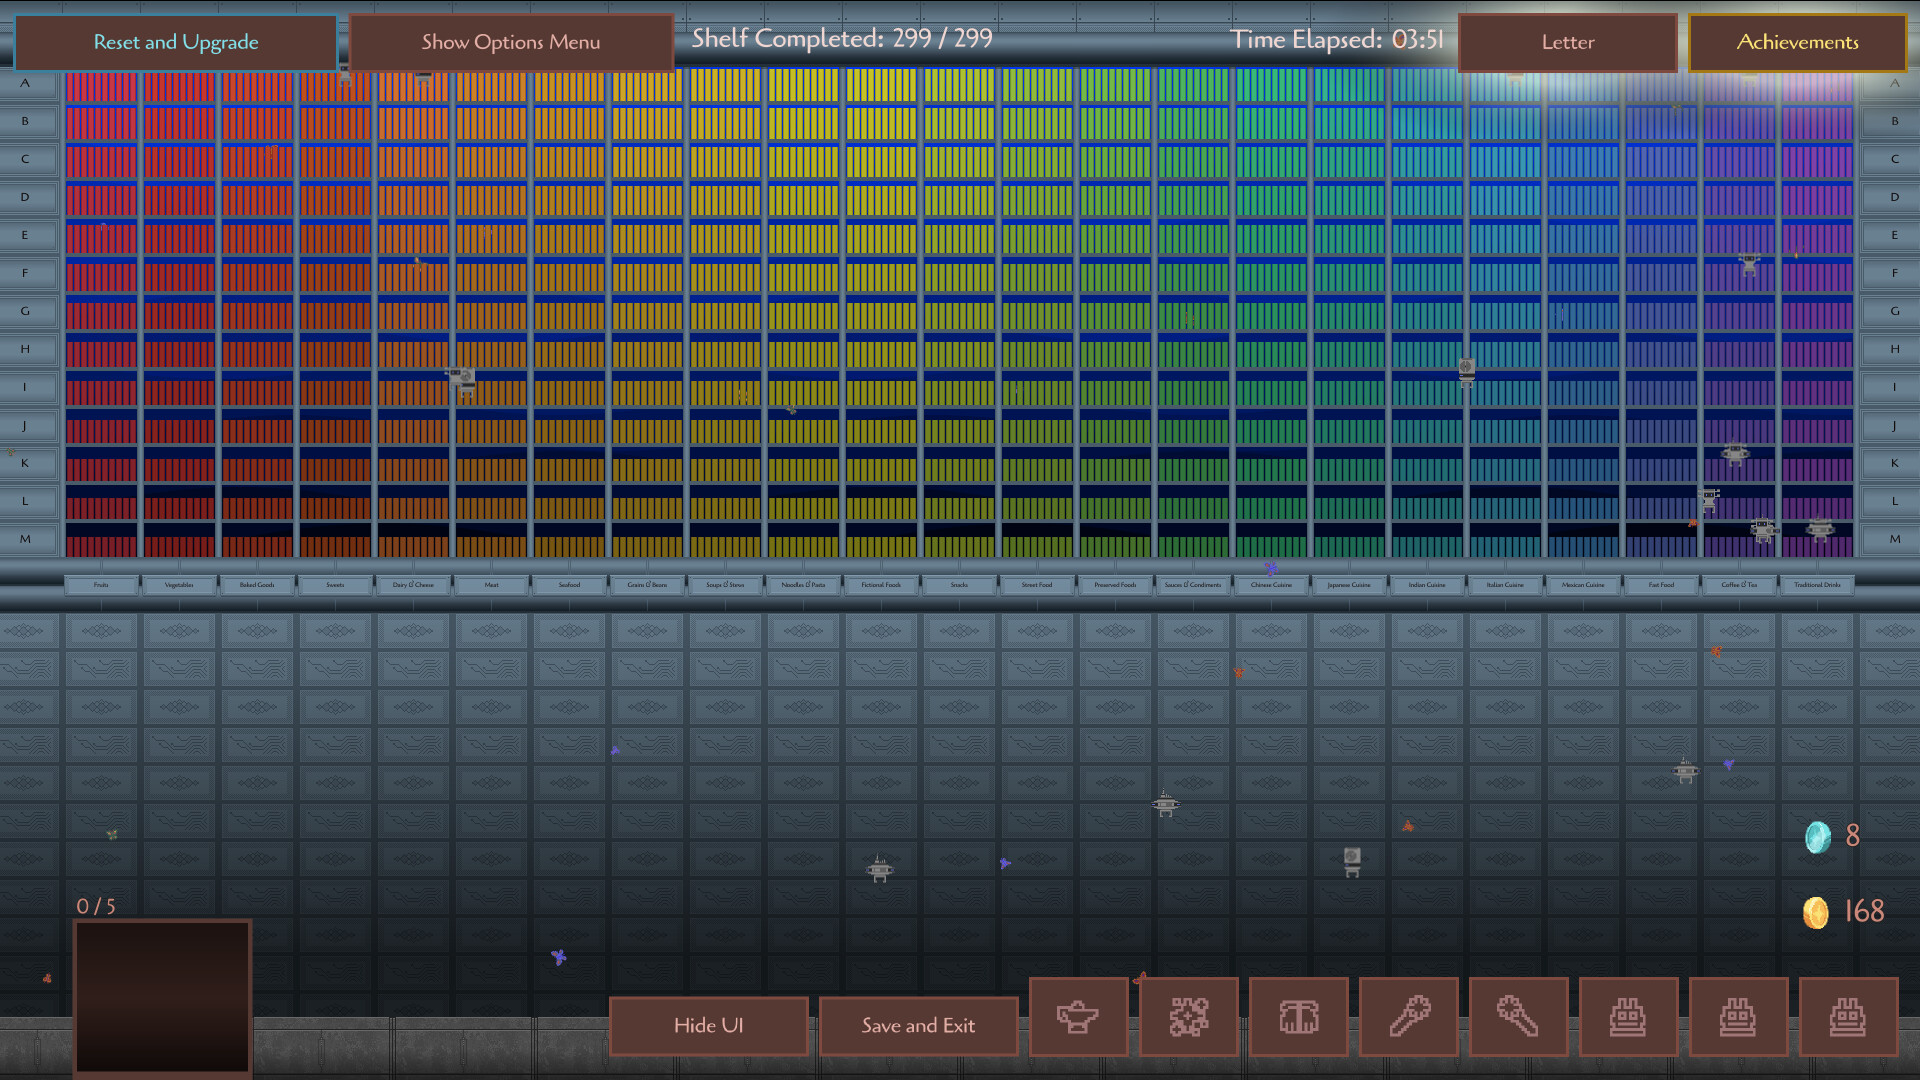Select the Seafood shelf label
The image size is (1920, 1080).
click(569, 585)
